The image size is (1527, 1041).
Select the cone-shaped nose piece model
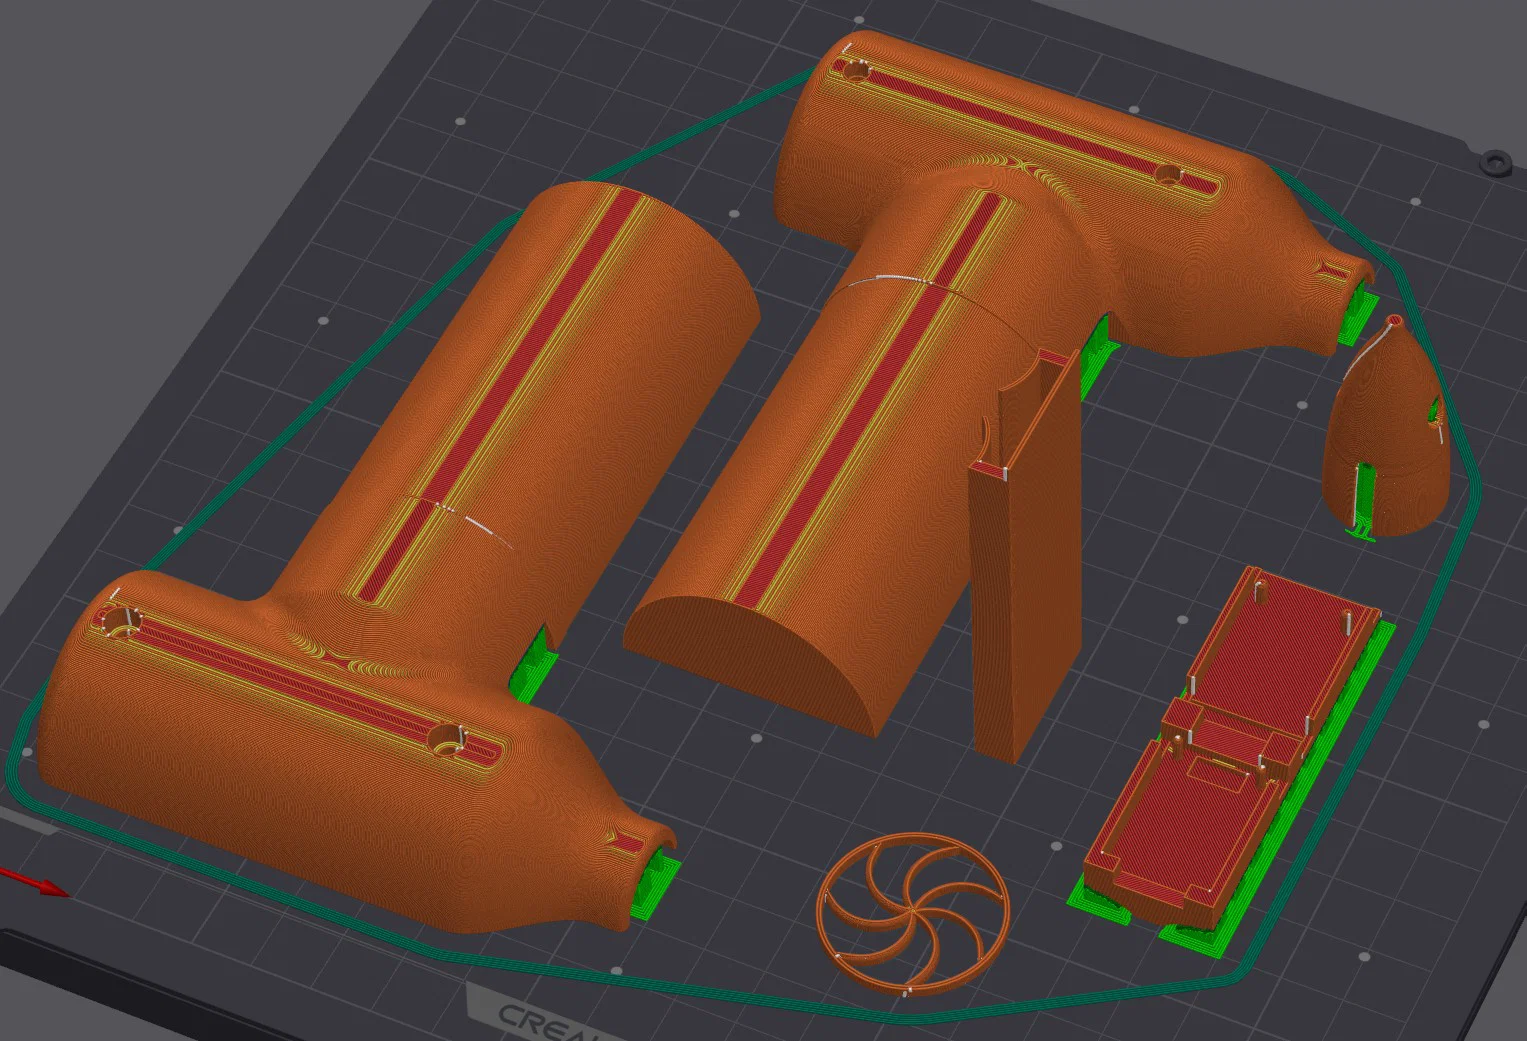click(x=1387, y=427)
